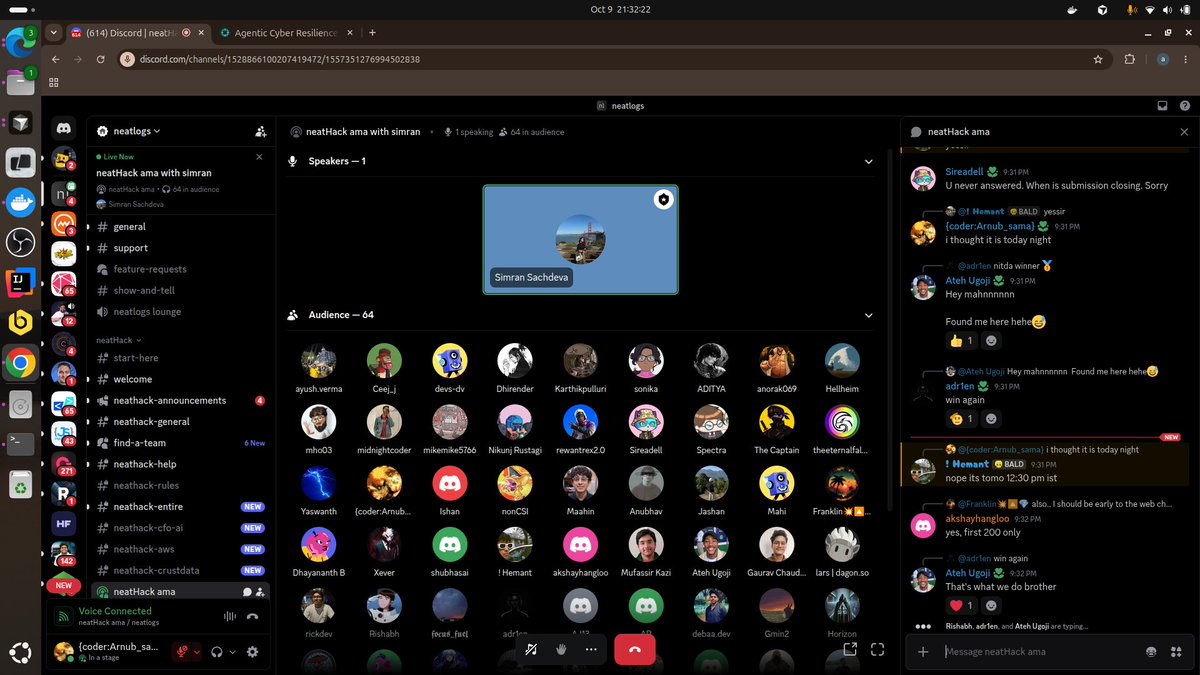Open input device options arrow beside mic
This screenshot has height=675, width=1200.
[196, 651]
